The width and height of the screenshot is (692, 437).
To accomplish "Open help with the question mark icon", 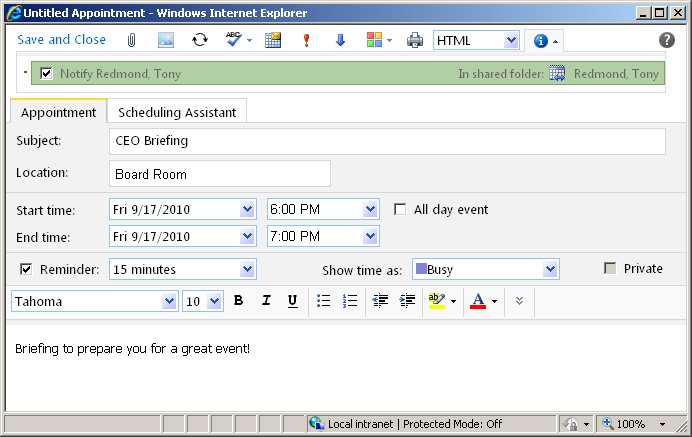I will click(x=667, y=40).
